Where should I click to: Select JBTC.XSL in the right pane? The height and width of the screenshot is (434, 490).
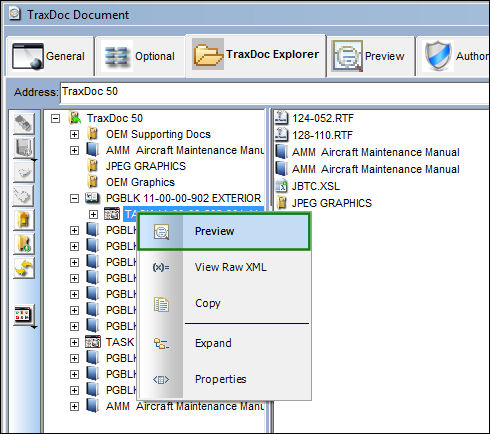[x=316, y=186]
